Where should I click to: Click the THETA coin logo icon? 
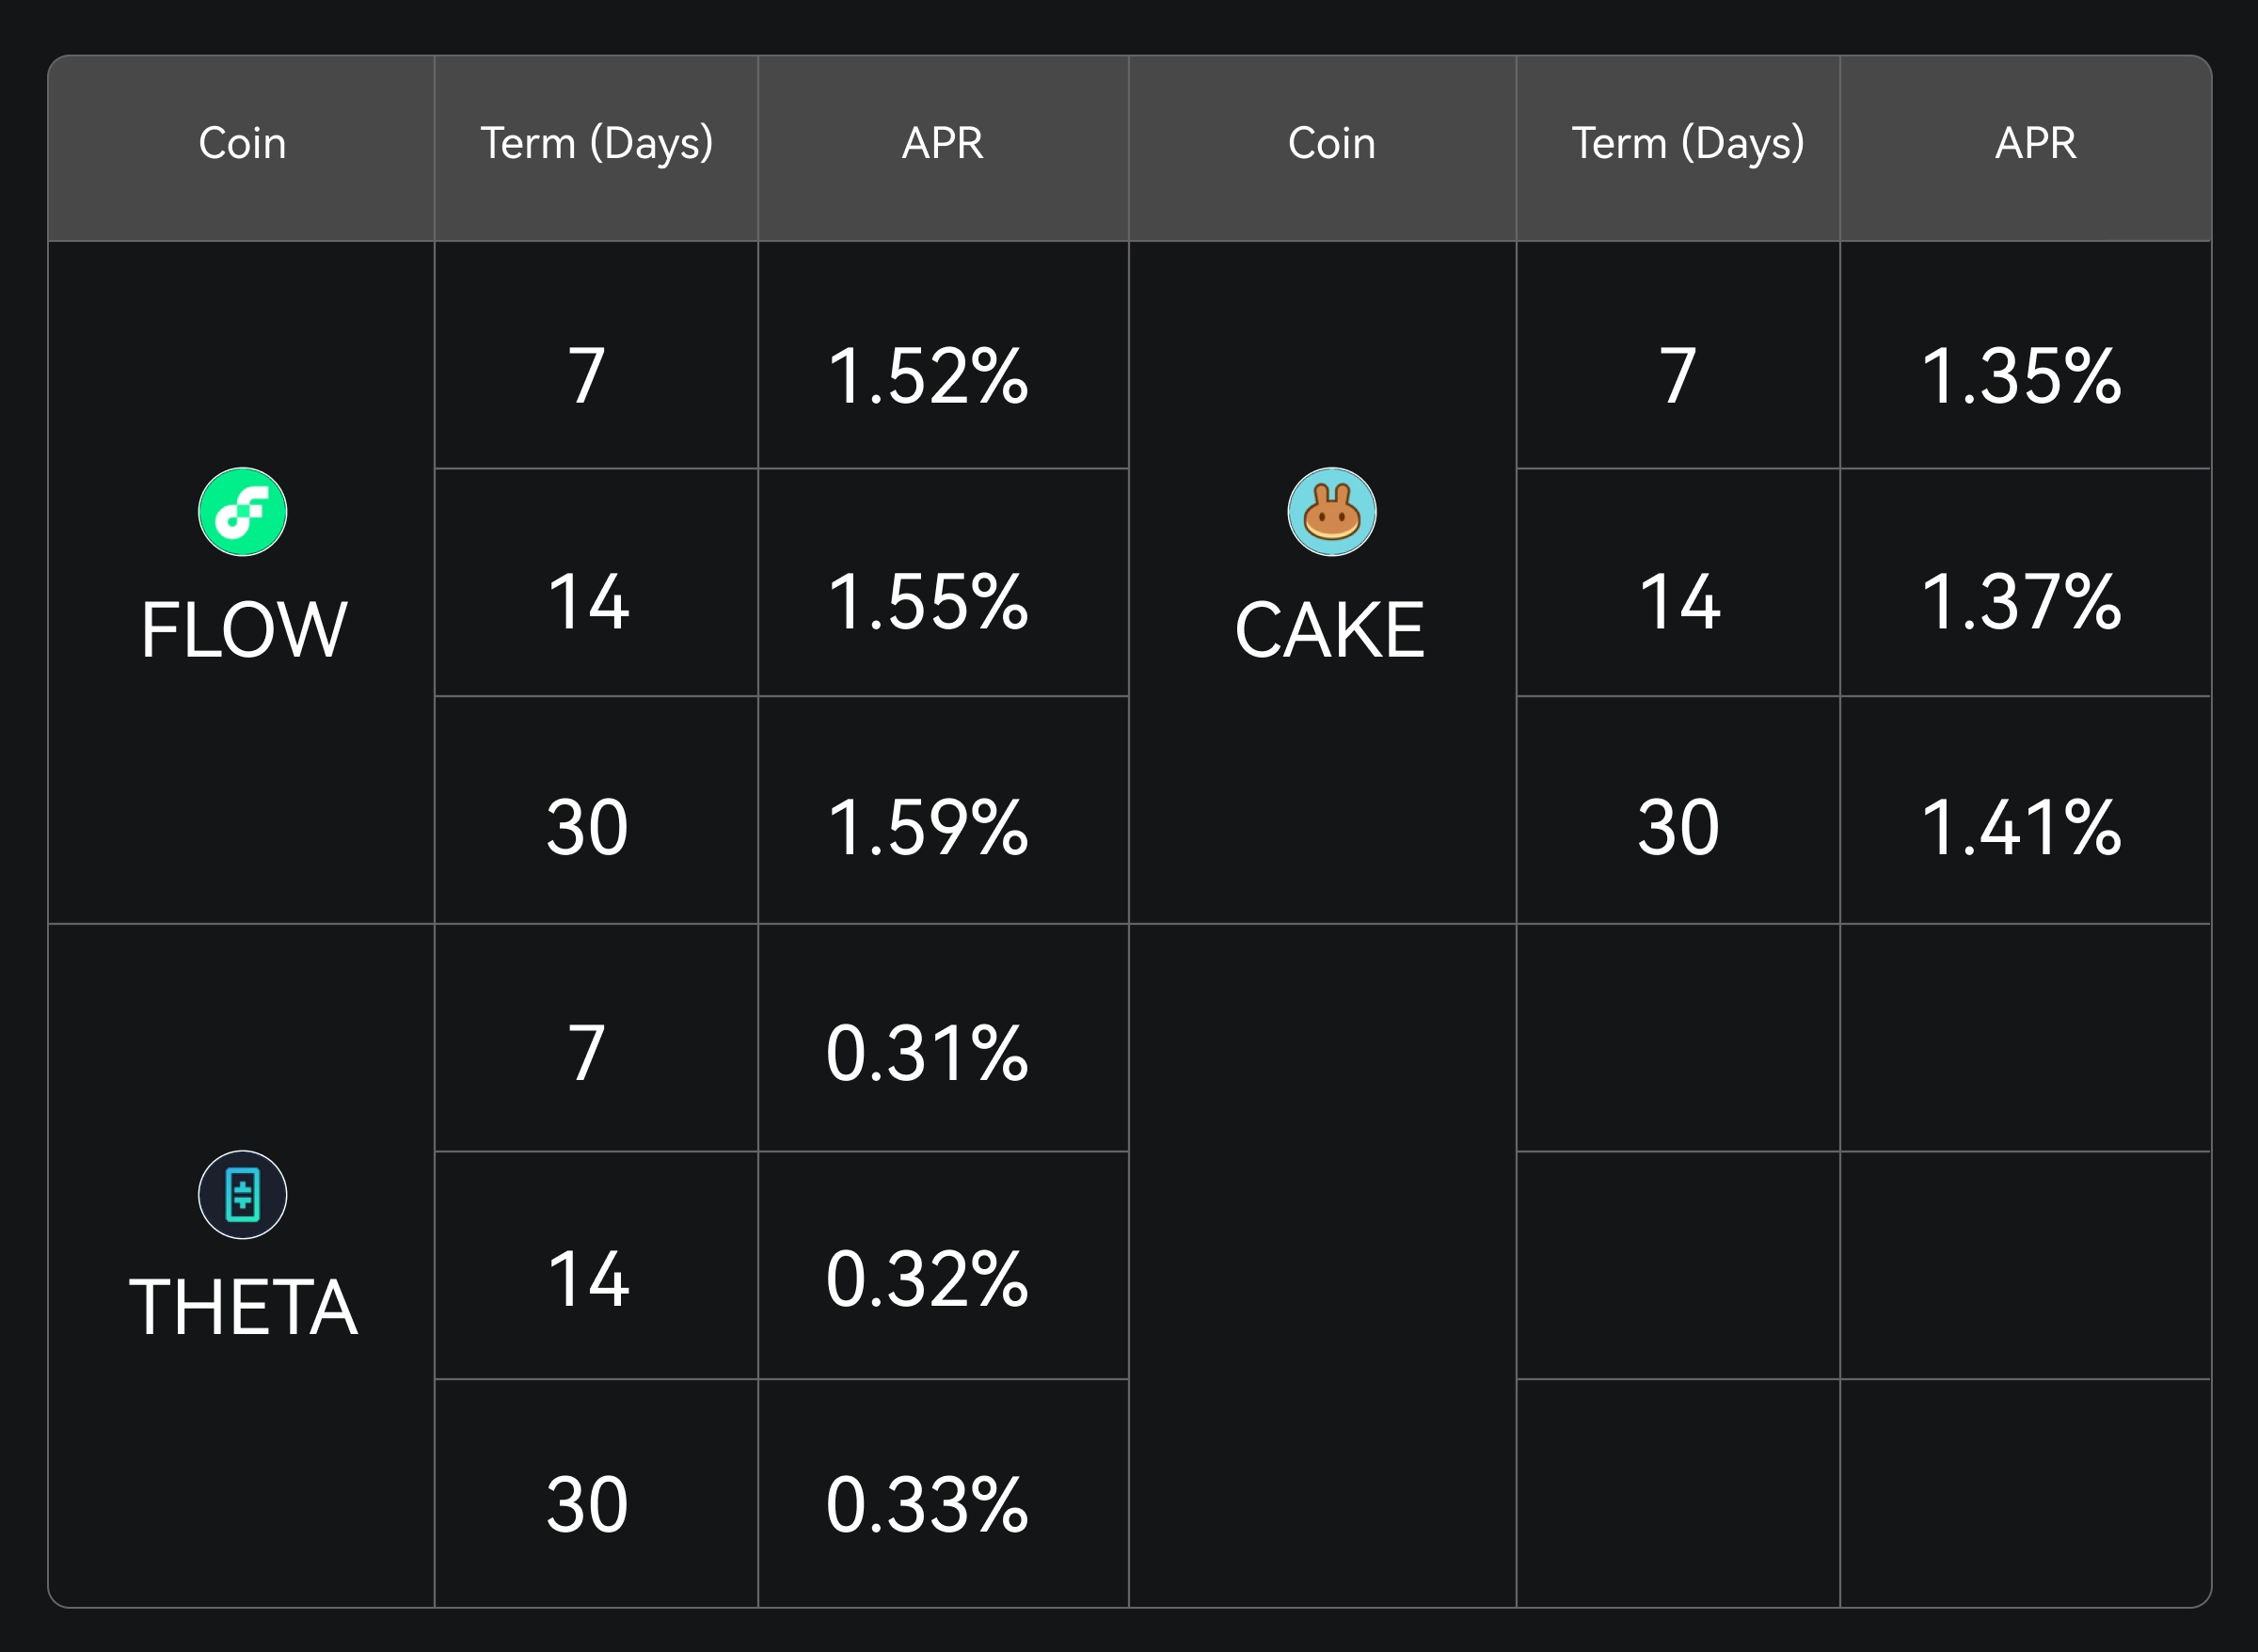pos(242,1194)
